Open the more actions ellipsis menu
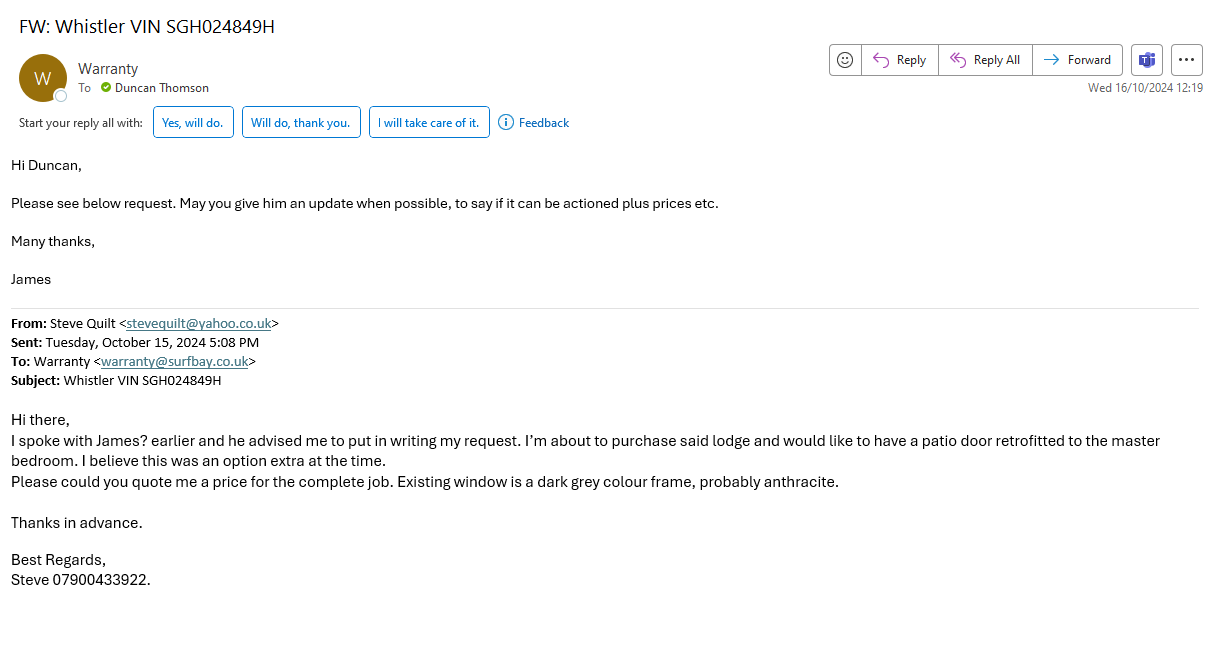 [x=1186, y=60]
